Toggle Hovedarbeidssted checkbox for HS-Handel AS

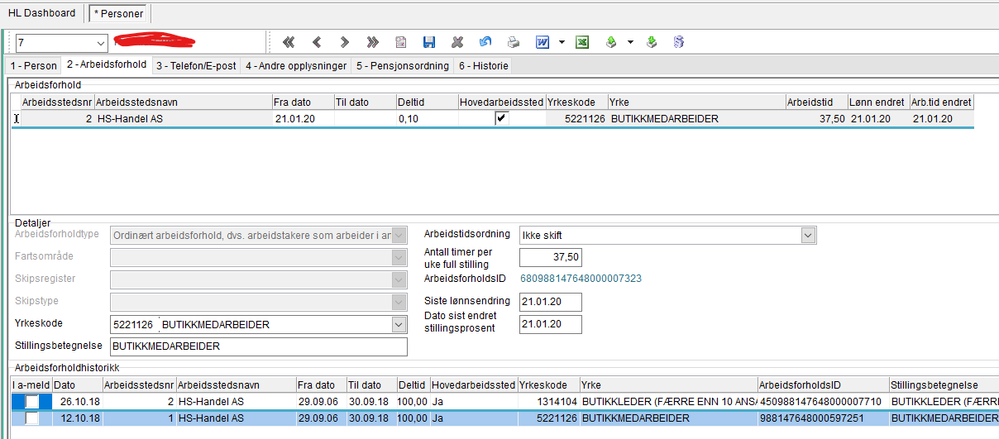click(502, 119)
